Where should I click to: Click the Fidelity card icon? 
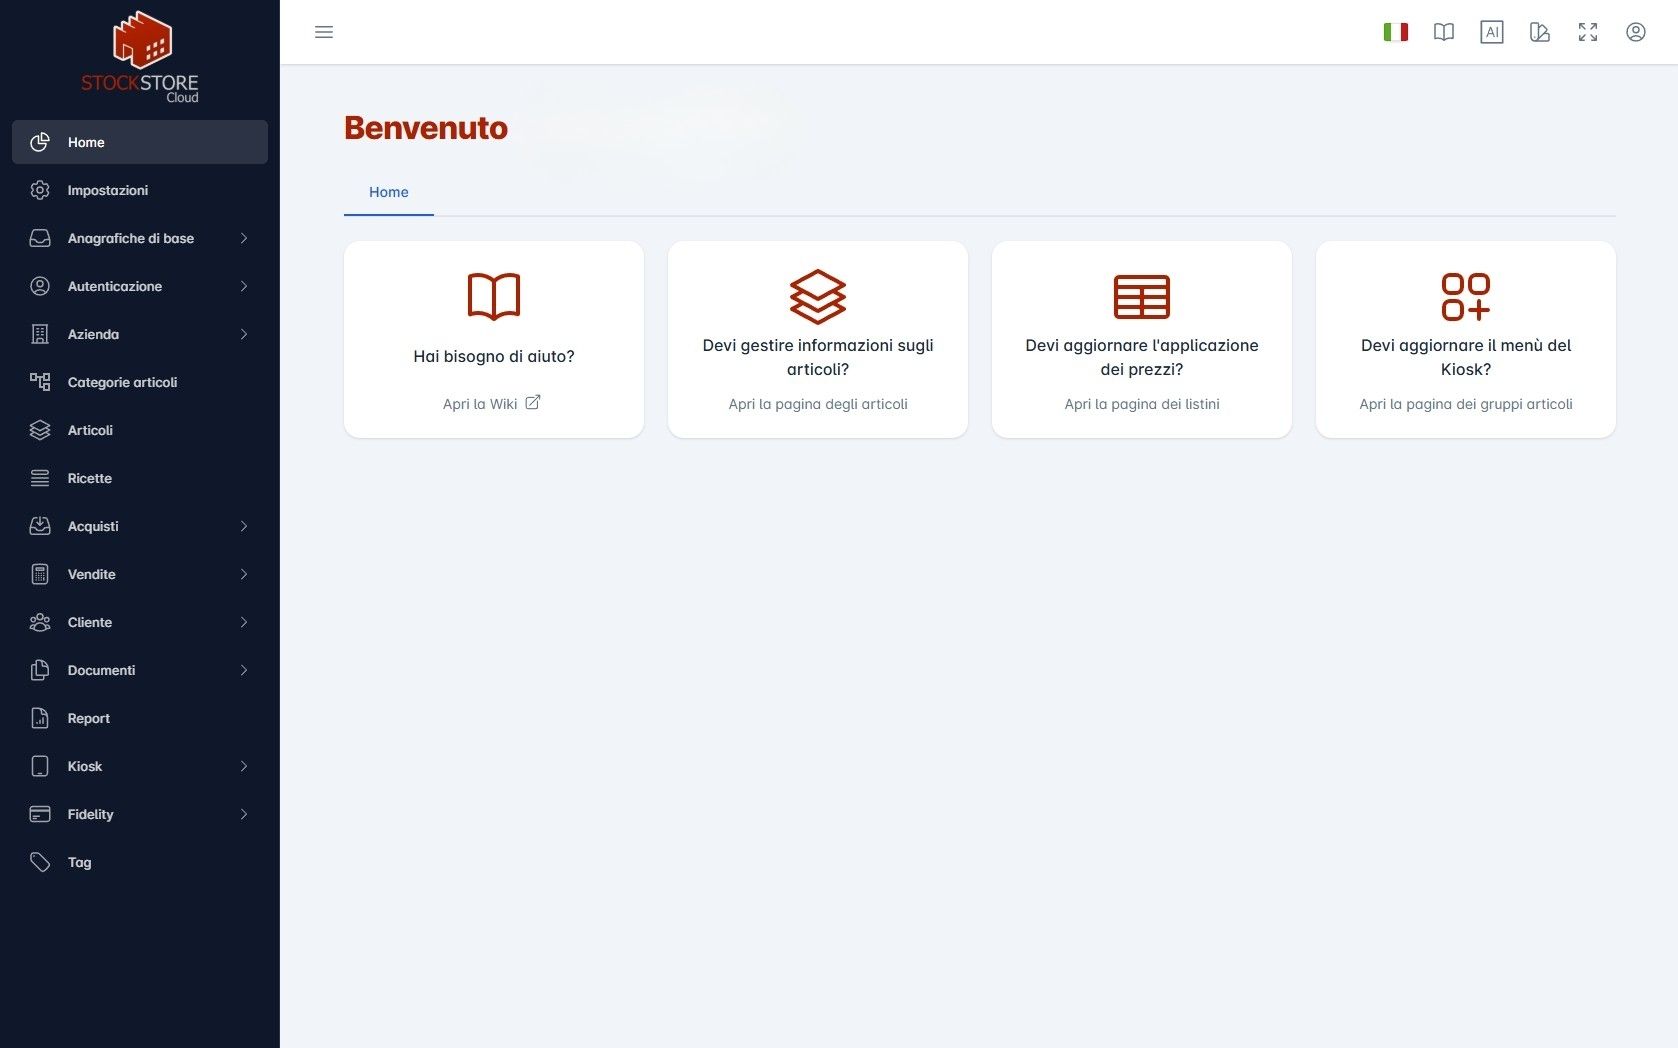coord(40,814)
